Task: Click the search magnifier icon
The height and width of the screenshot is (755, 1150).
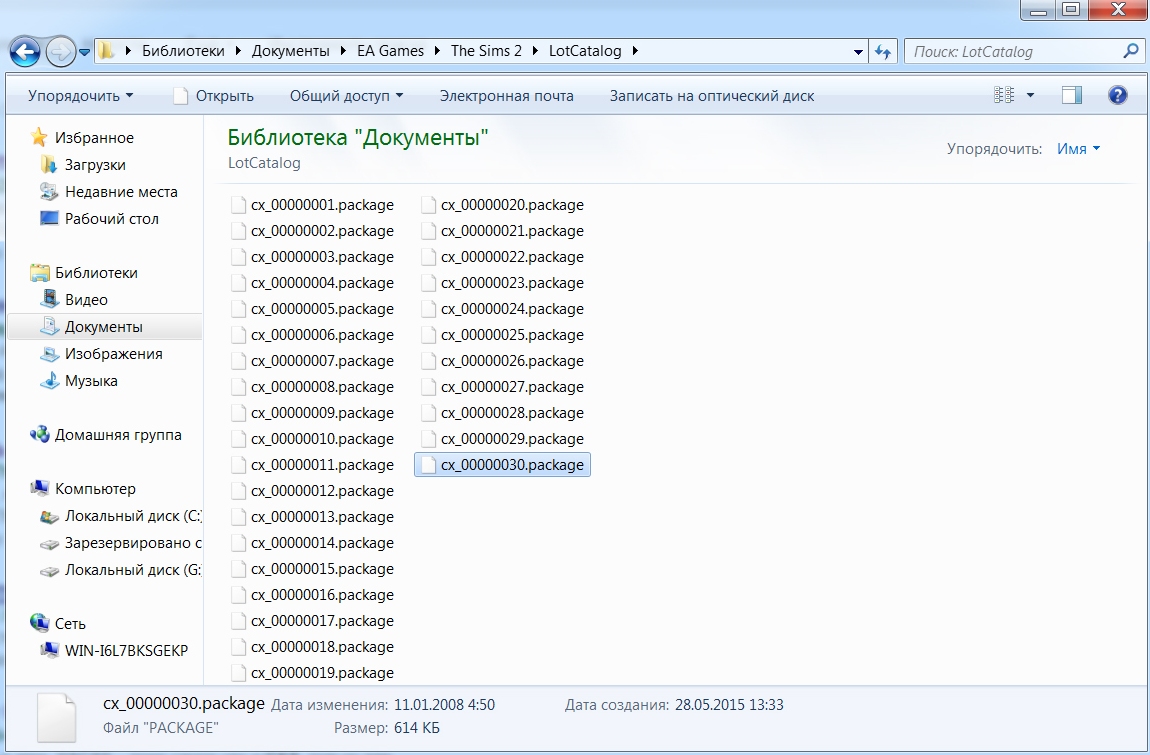Action: [x=1130, y=51]
